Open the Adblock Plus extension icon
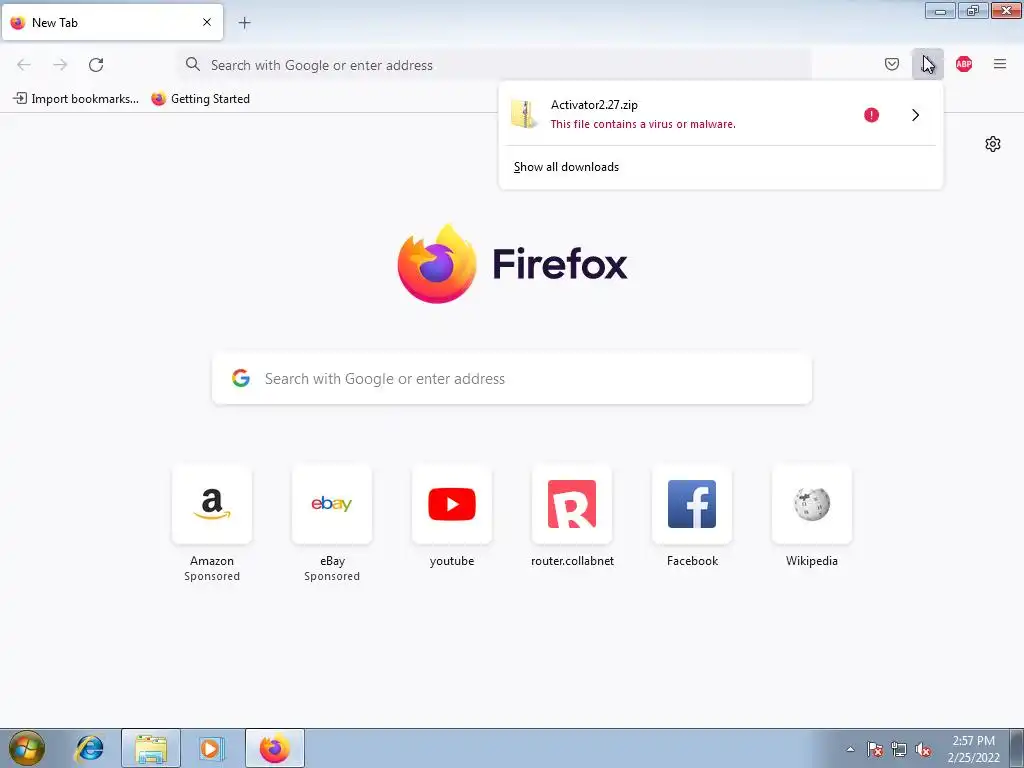The width and height of the screenshot is (1024, 768). (963, 64)
